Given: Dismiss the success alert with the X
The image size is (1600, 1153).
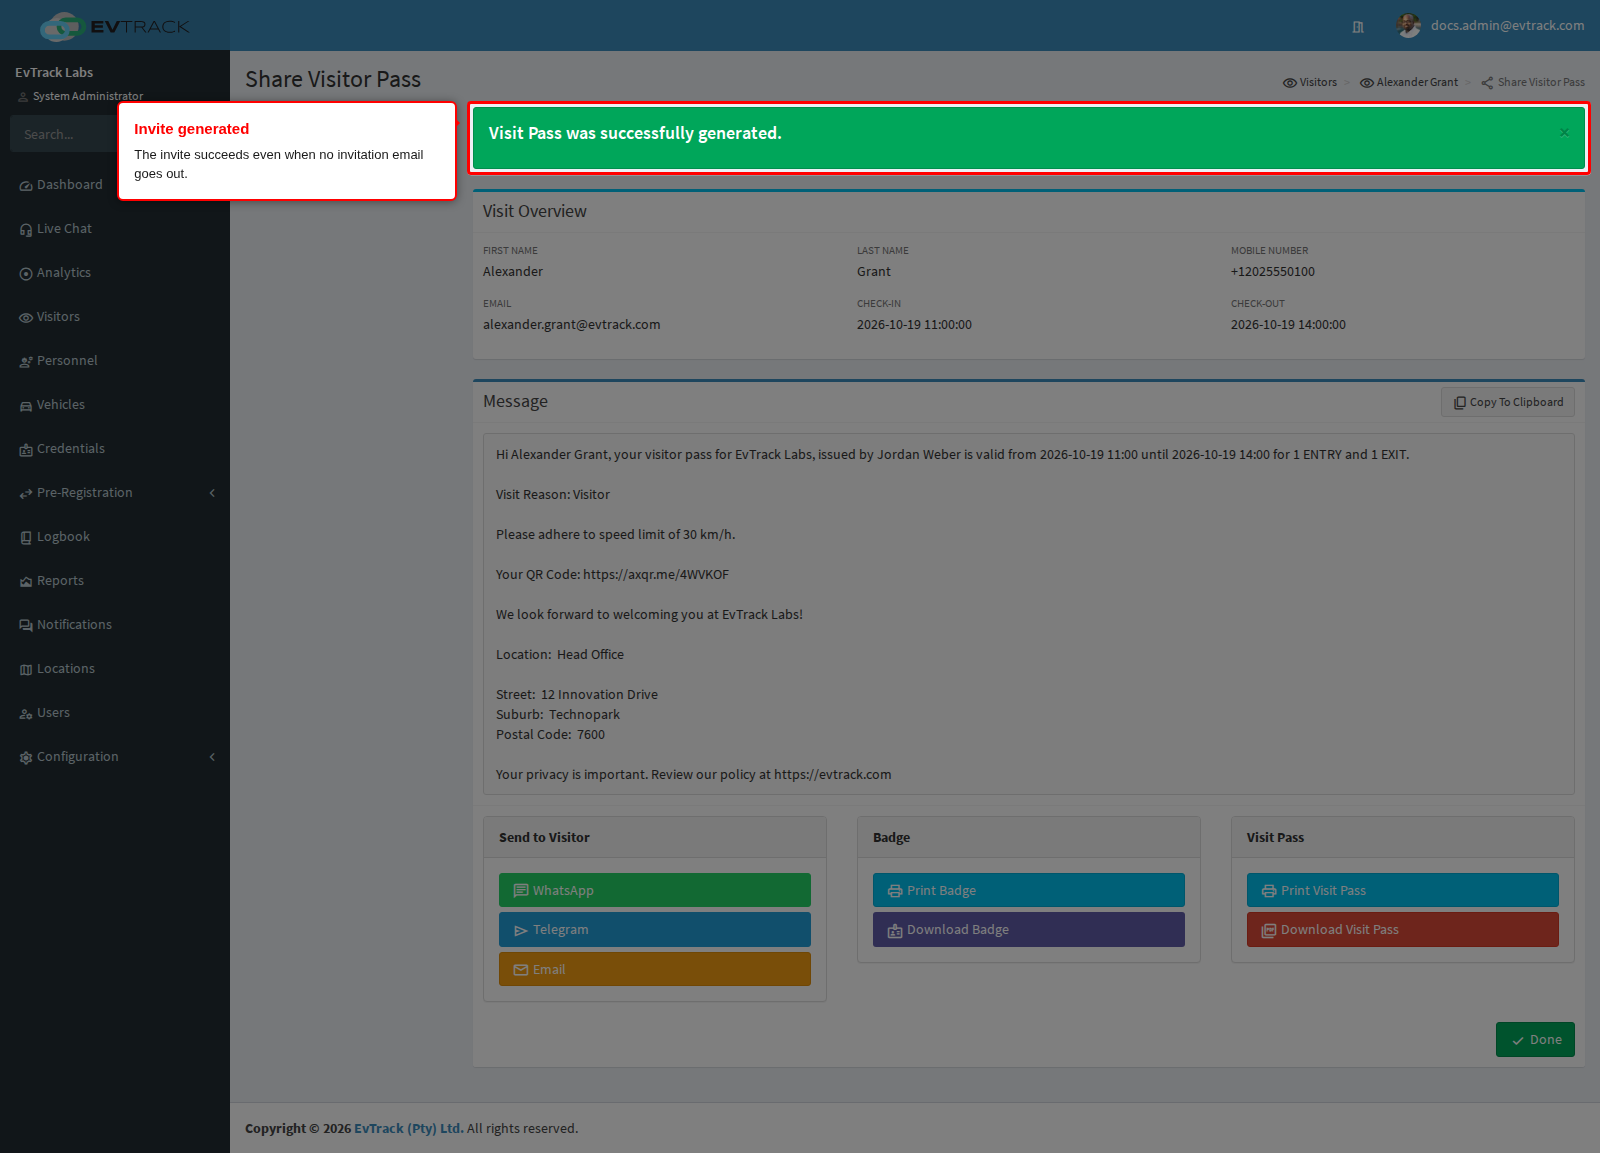Looking at the screenshot, I should click(1564, 132).
